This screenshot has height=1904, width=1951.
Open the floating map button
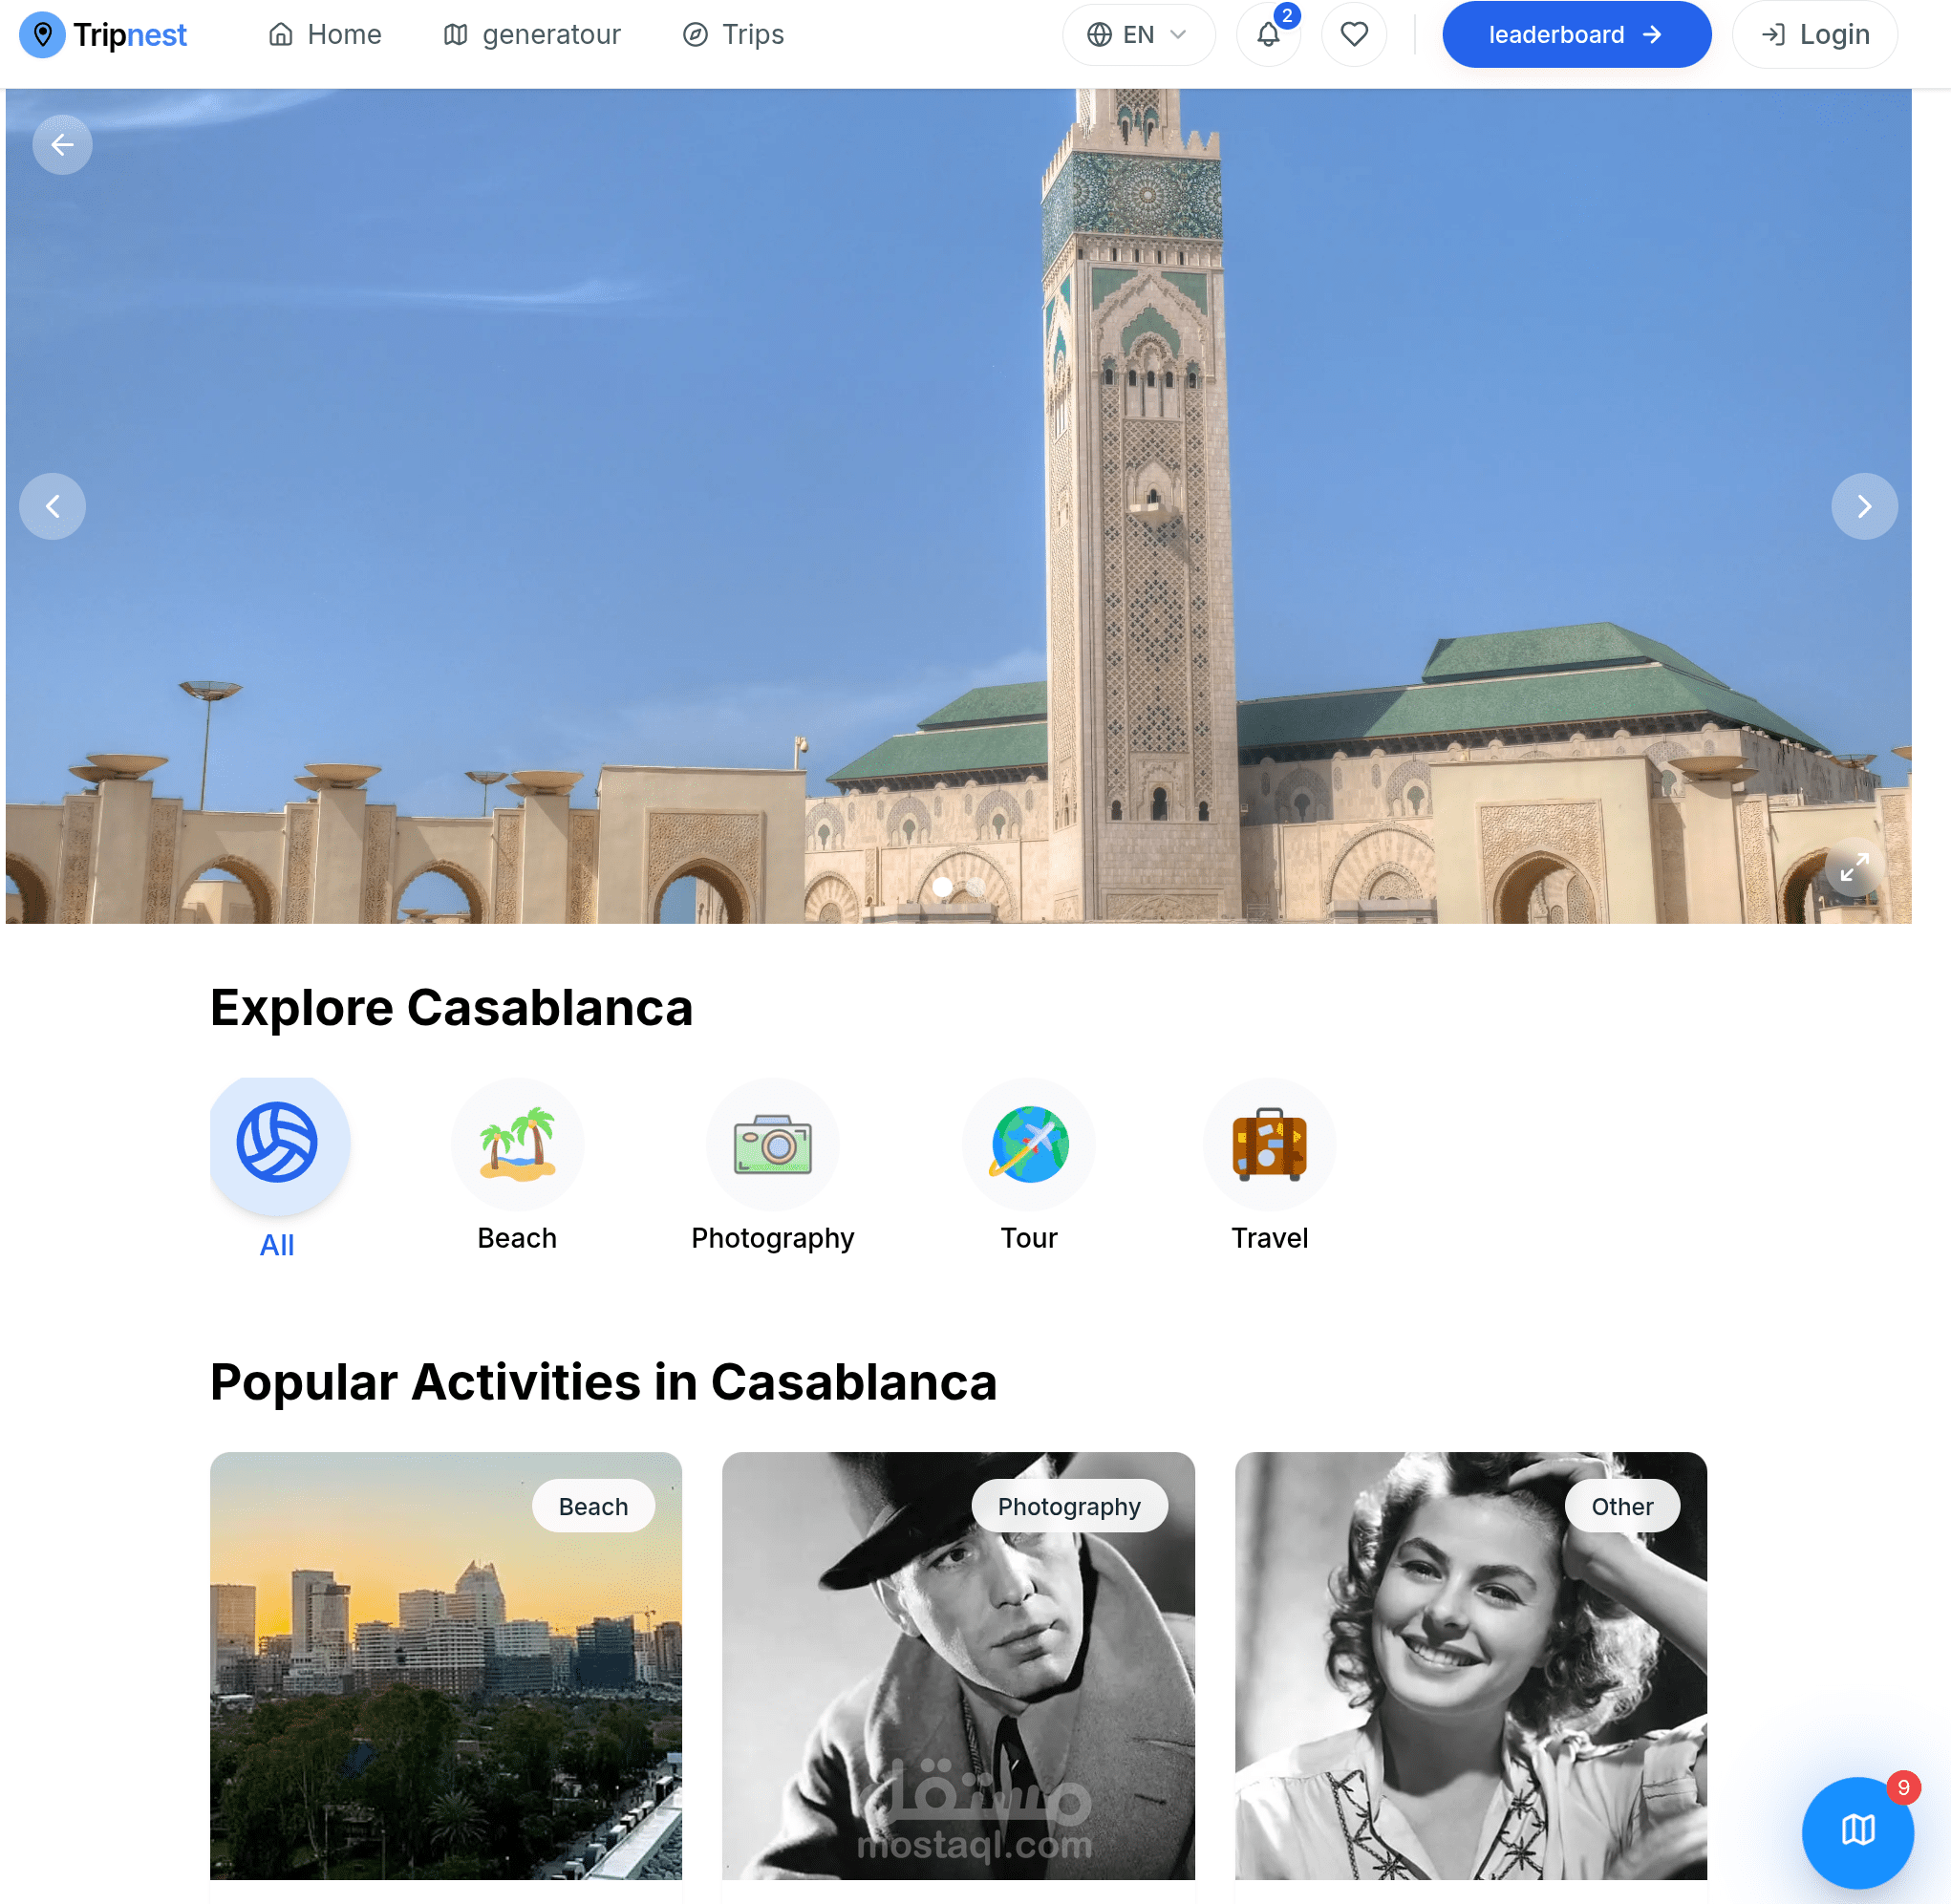[x=1856, y=1831]
